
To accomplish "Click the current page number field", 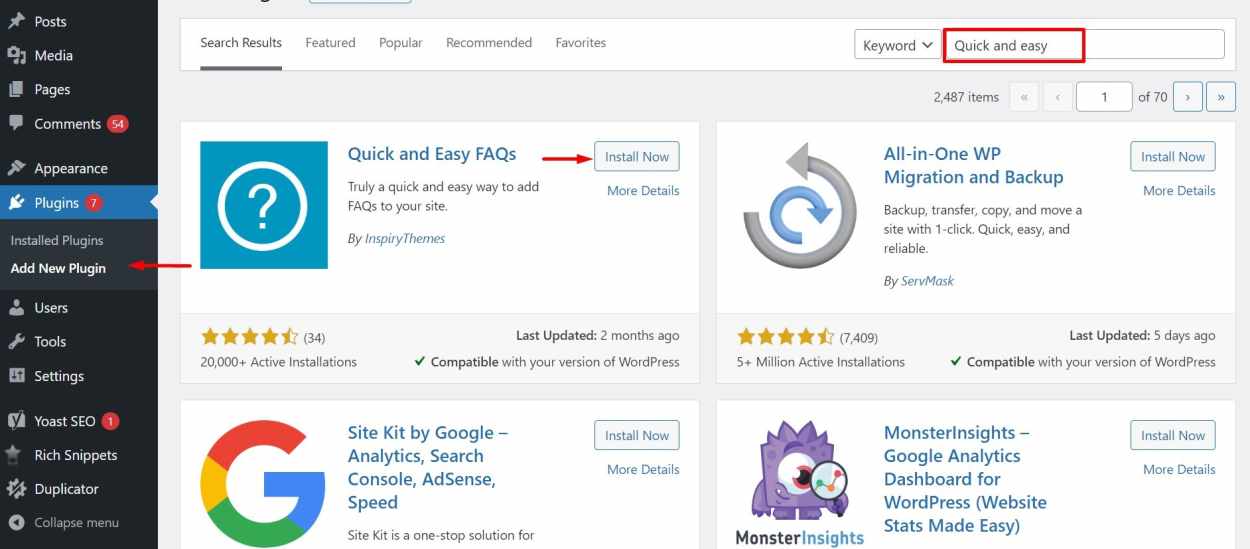I will [1104, 97].
